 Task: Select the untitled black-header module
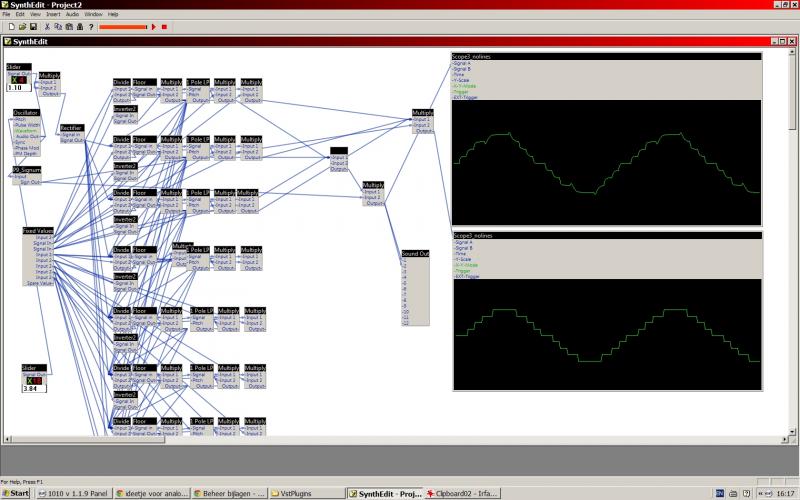click(x=339, y=151)
